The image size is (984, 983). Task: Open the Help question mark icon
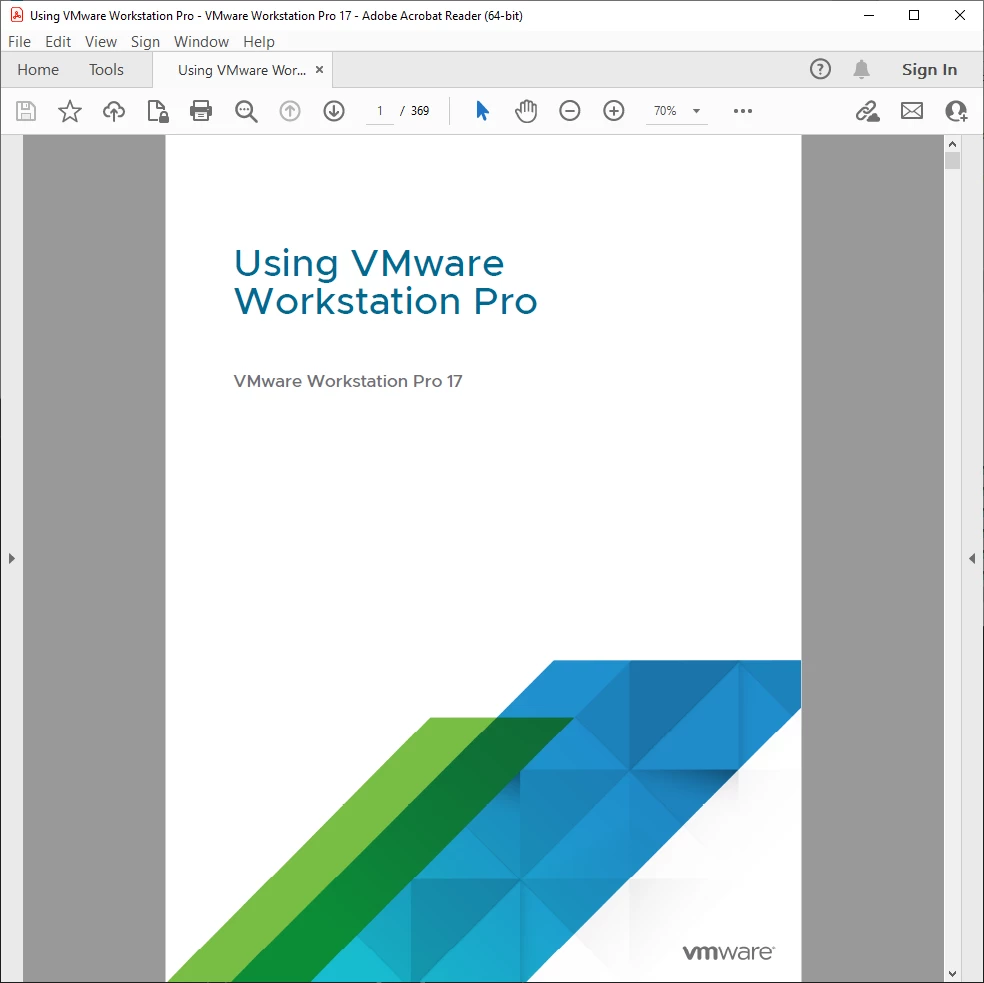point(820,69)
